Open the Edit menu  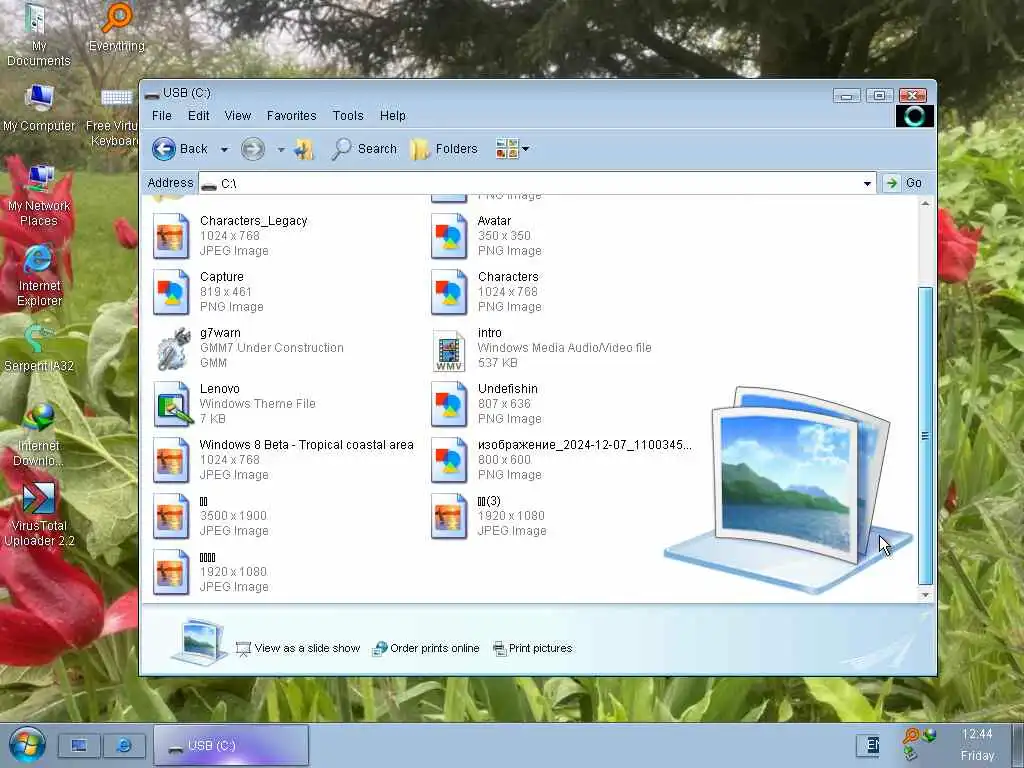(x=199, y=116)
